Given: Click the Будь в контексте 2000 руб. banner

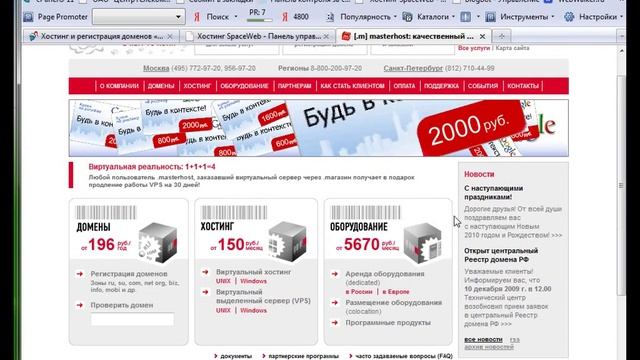Looking at the screenshot, I should pos(318,128).
